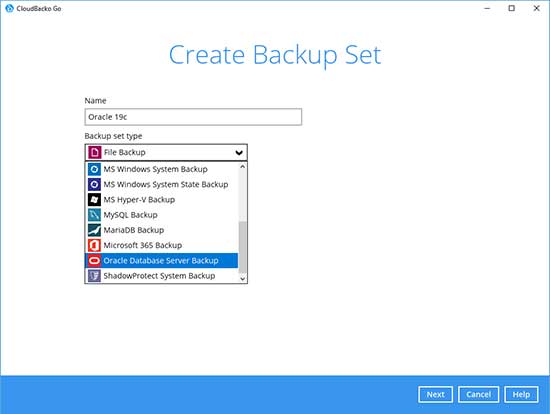Proceed with the Next button
The width and height of the screenshot is (550, 414).
point(435,394)
